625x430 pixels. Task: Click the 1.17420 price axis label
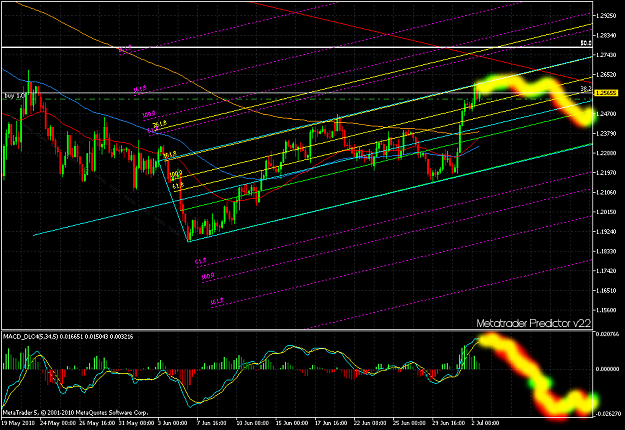606,271
